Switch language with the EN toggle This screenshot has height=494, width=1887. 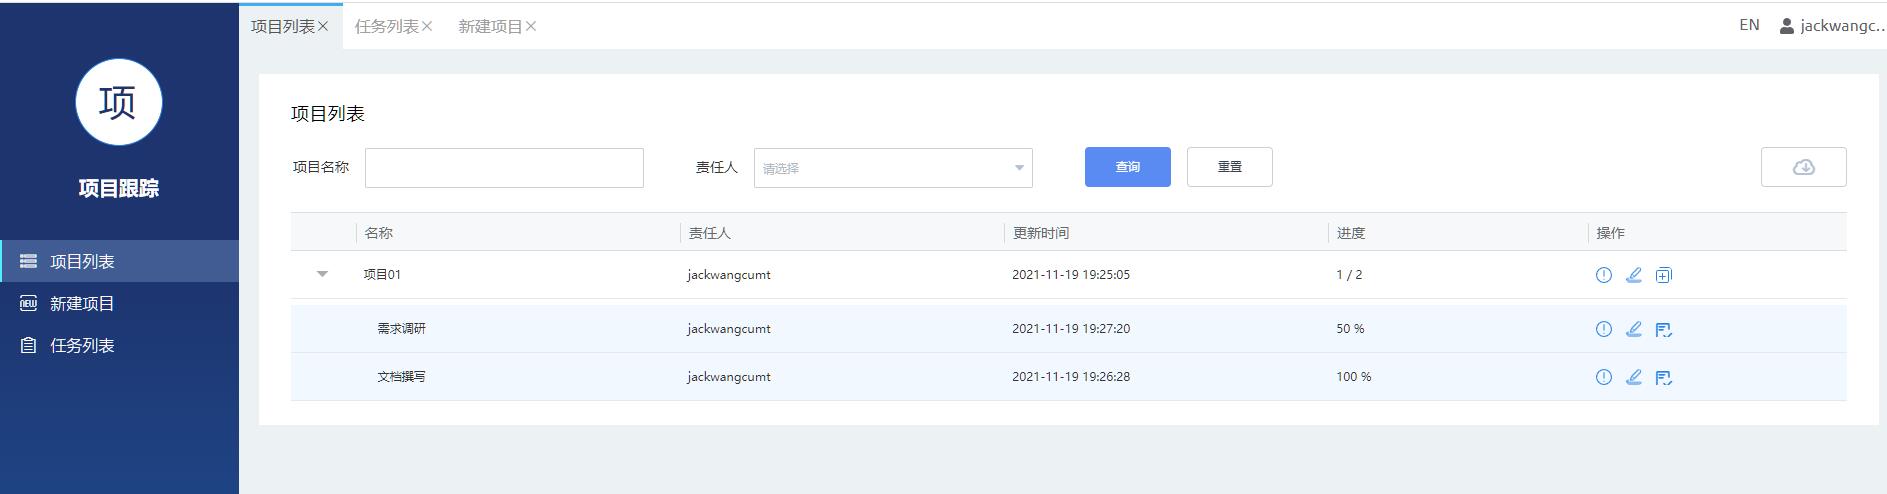point(1749,25)
